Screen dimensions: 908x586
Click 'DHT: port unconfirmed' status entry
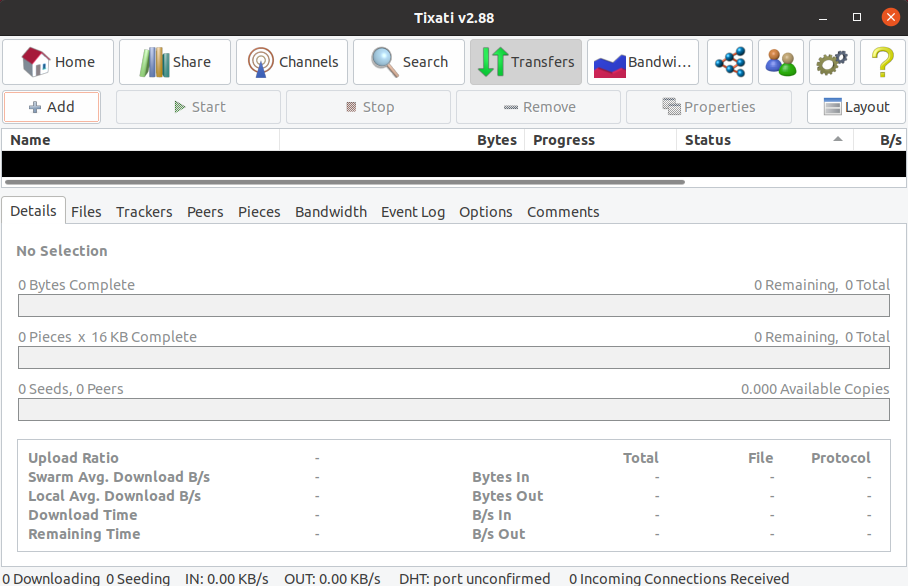tap(474, 578)
